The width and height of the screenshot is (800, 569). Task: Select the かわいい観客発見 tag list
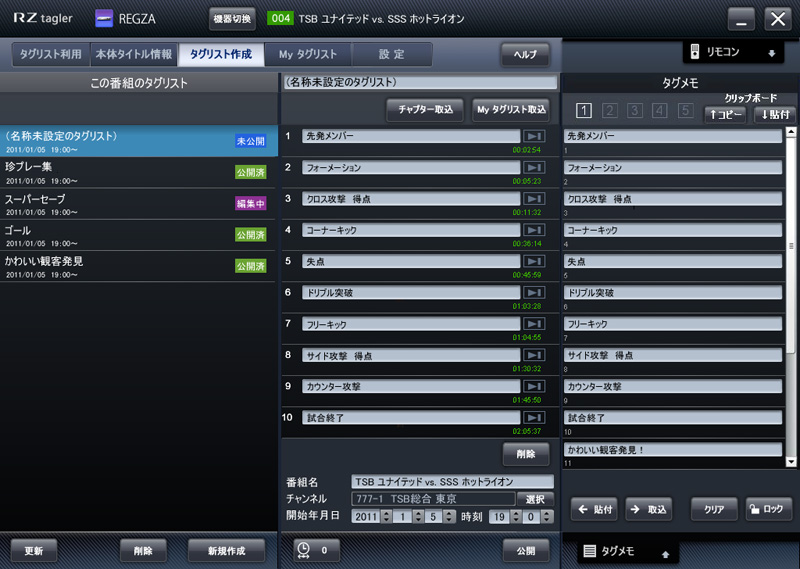[138, 266]
